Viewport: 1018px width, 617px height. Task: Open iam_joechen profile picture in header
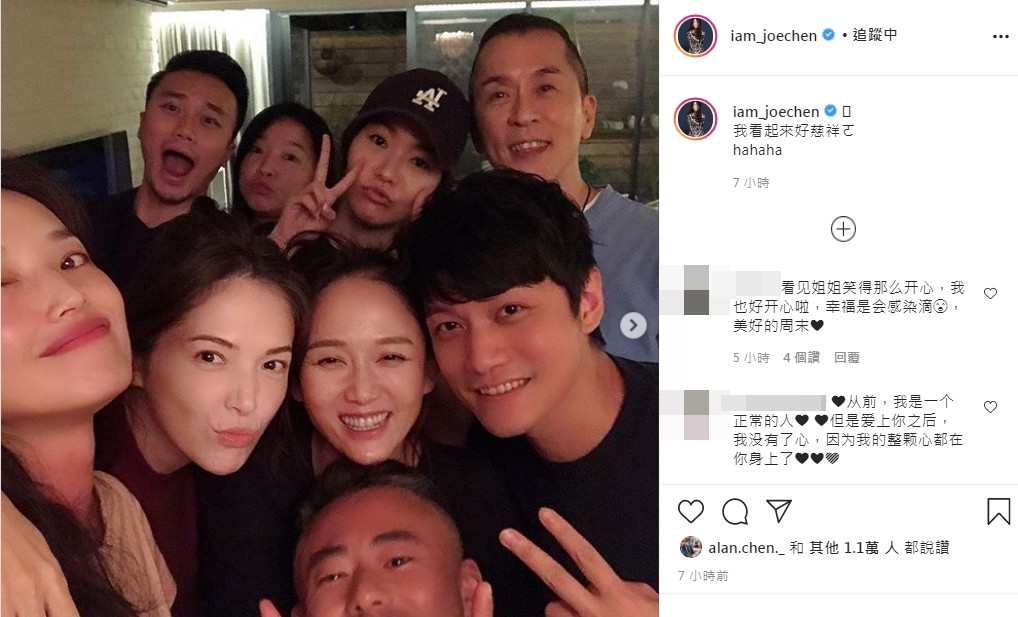click(x=695, y=36)
